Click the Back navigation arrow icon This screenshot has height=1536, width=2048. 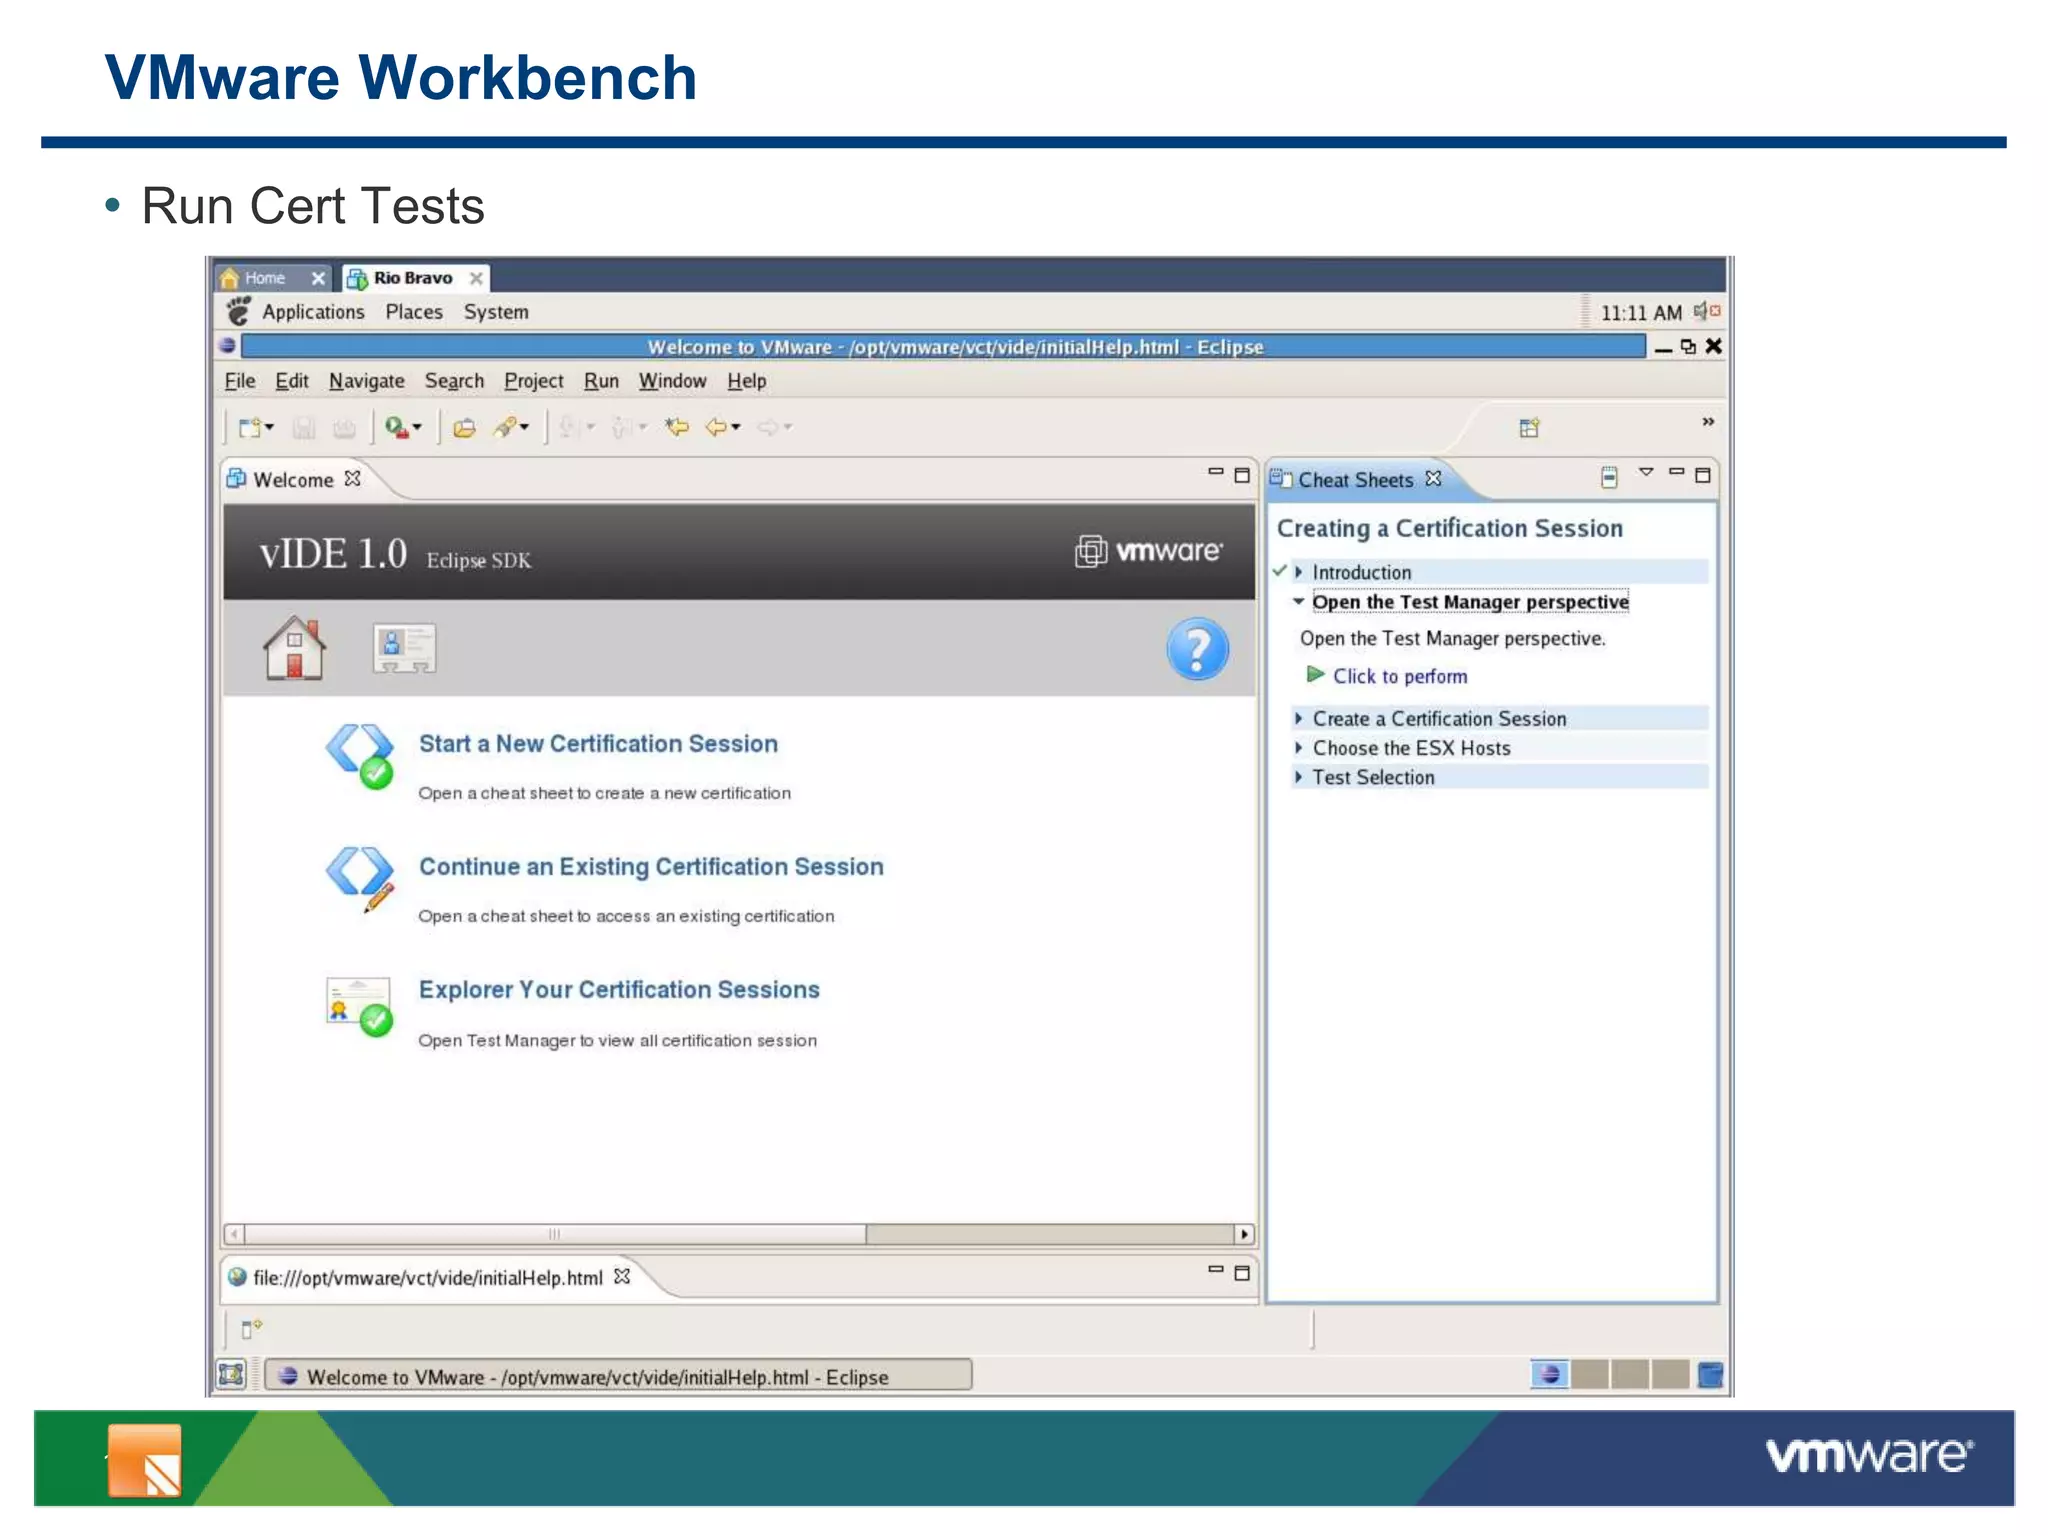pyautogui.click(x=716, y=428)
